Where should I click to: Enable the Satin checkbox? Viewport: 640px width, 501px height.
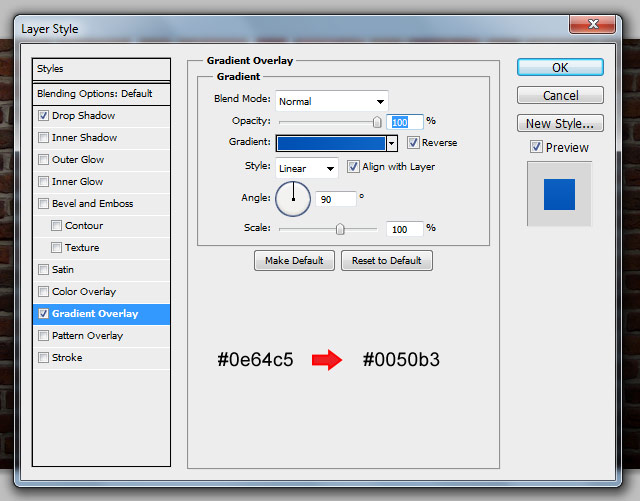pos(43,269)
